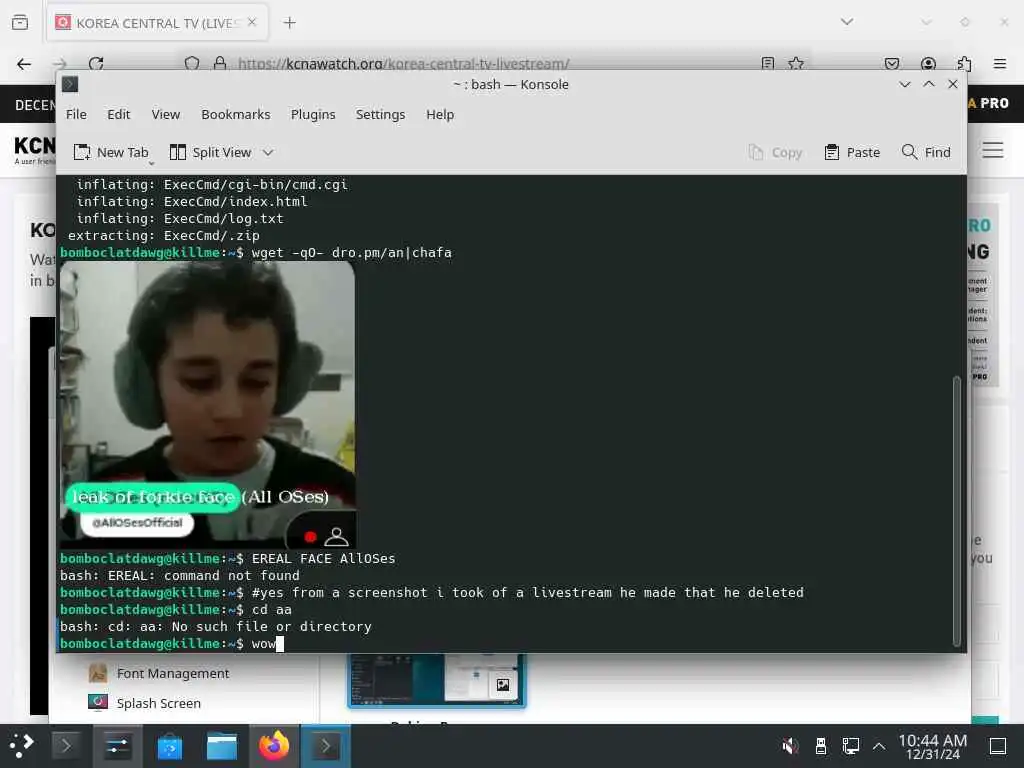Viewport: 1024px width, 768px height.
Task: Open the Firefox list all tabs chevron
Action: pyautogui.click(x=846, y=22)
